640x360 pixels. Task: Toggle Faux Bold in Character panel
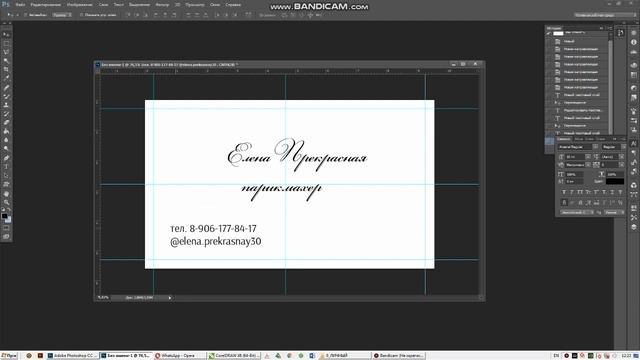tap(564, 192)
